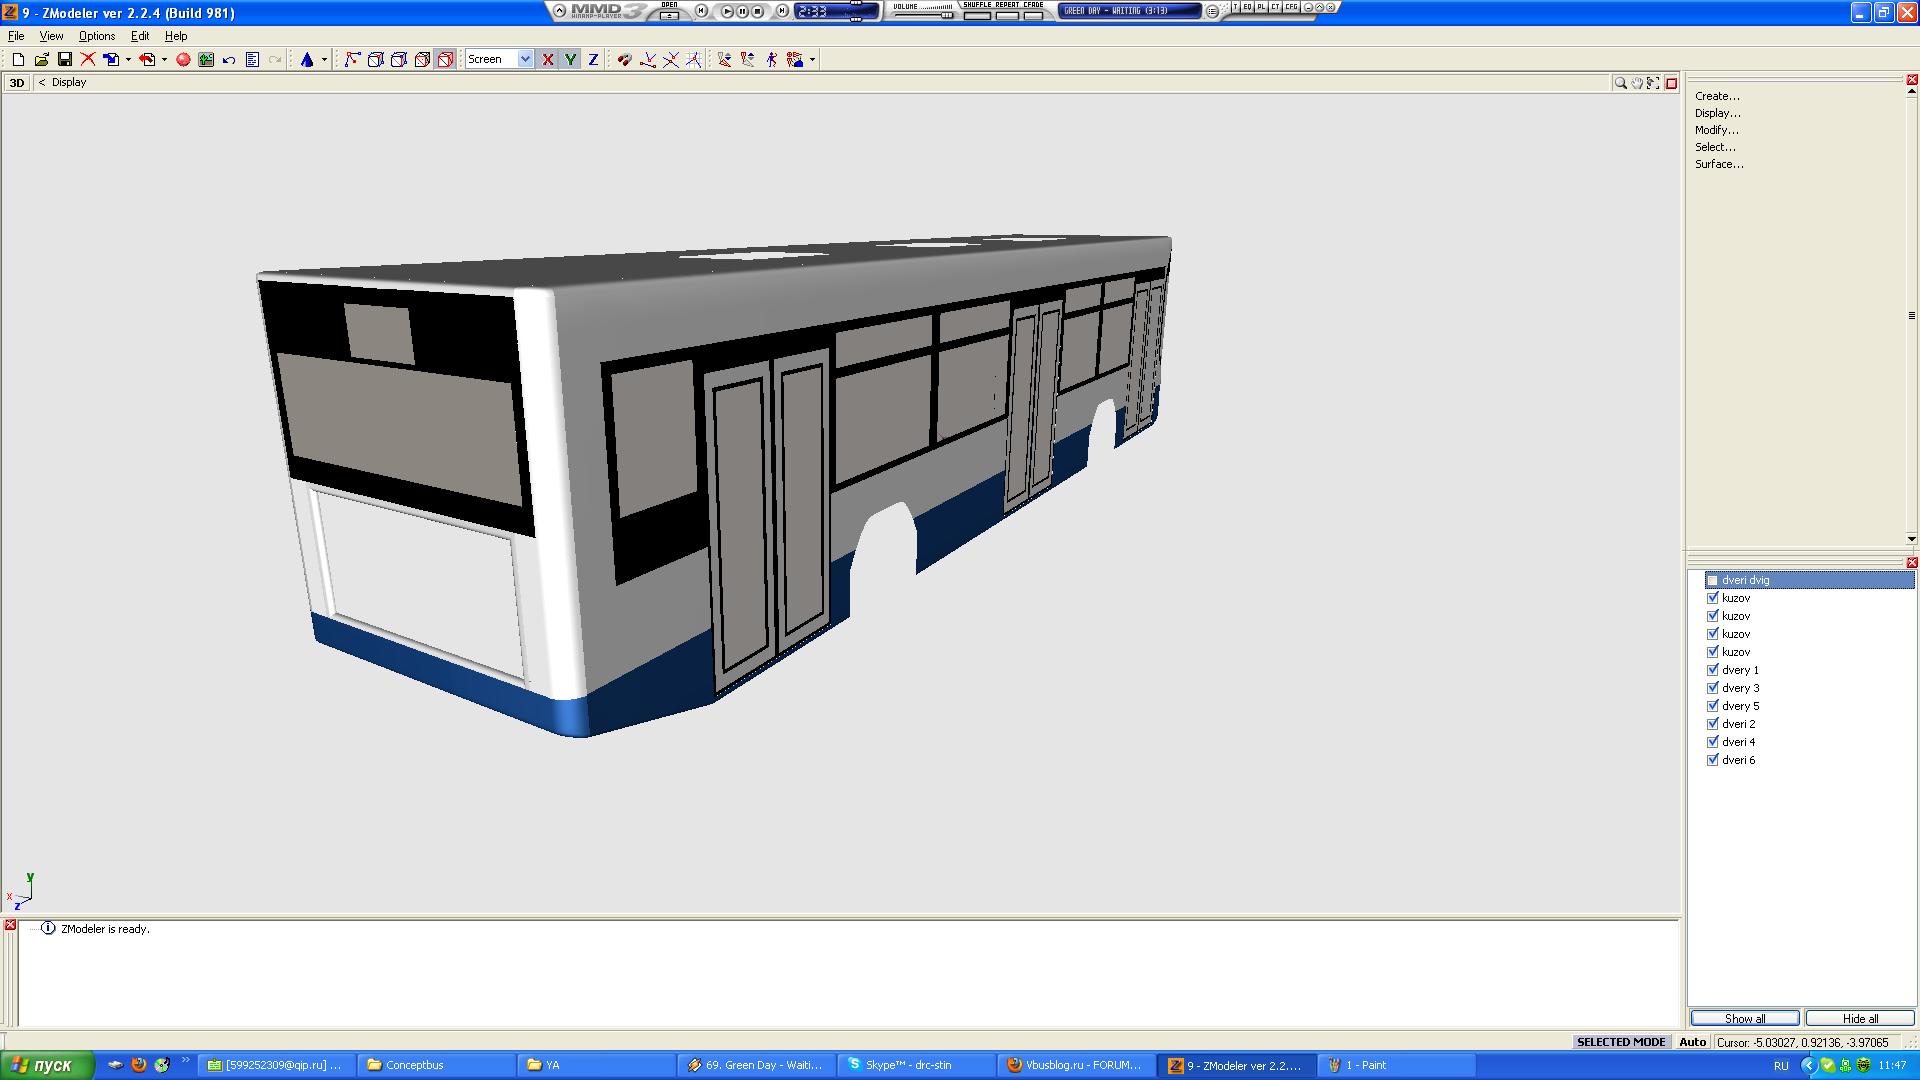Image resolution: width=1920 pixels, height=1080 pixels.
Task: Open the View menu
Action: click(51, 36)
